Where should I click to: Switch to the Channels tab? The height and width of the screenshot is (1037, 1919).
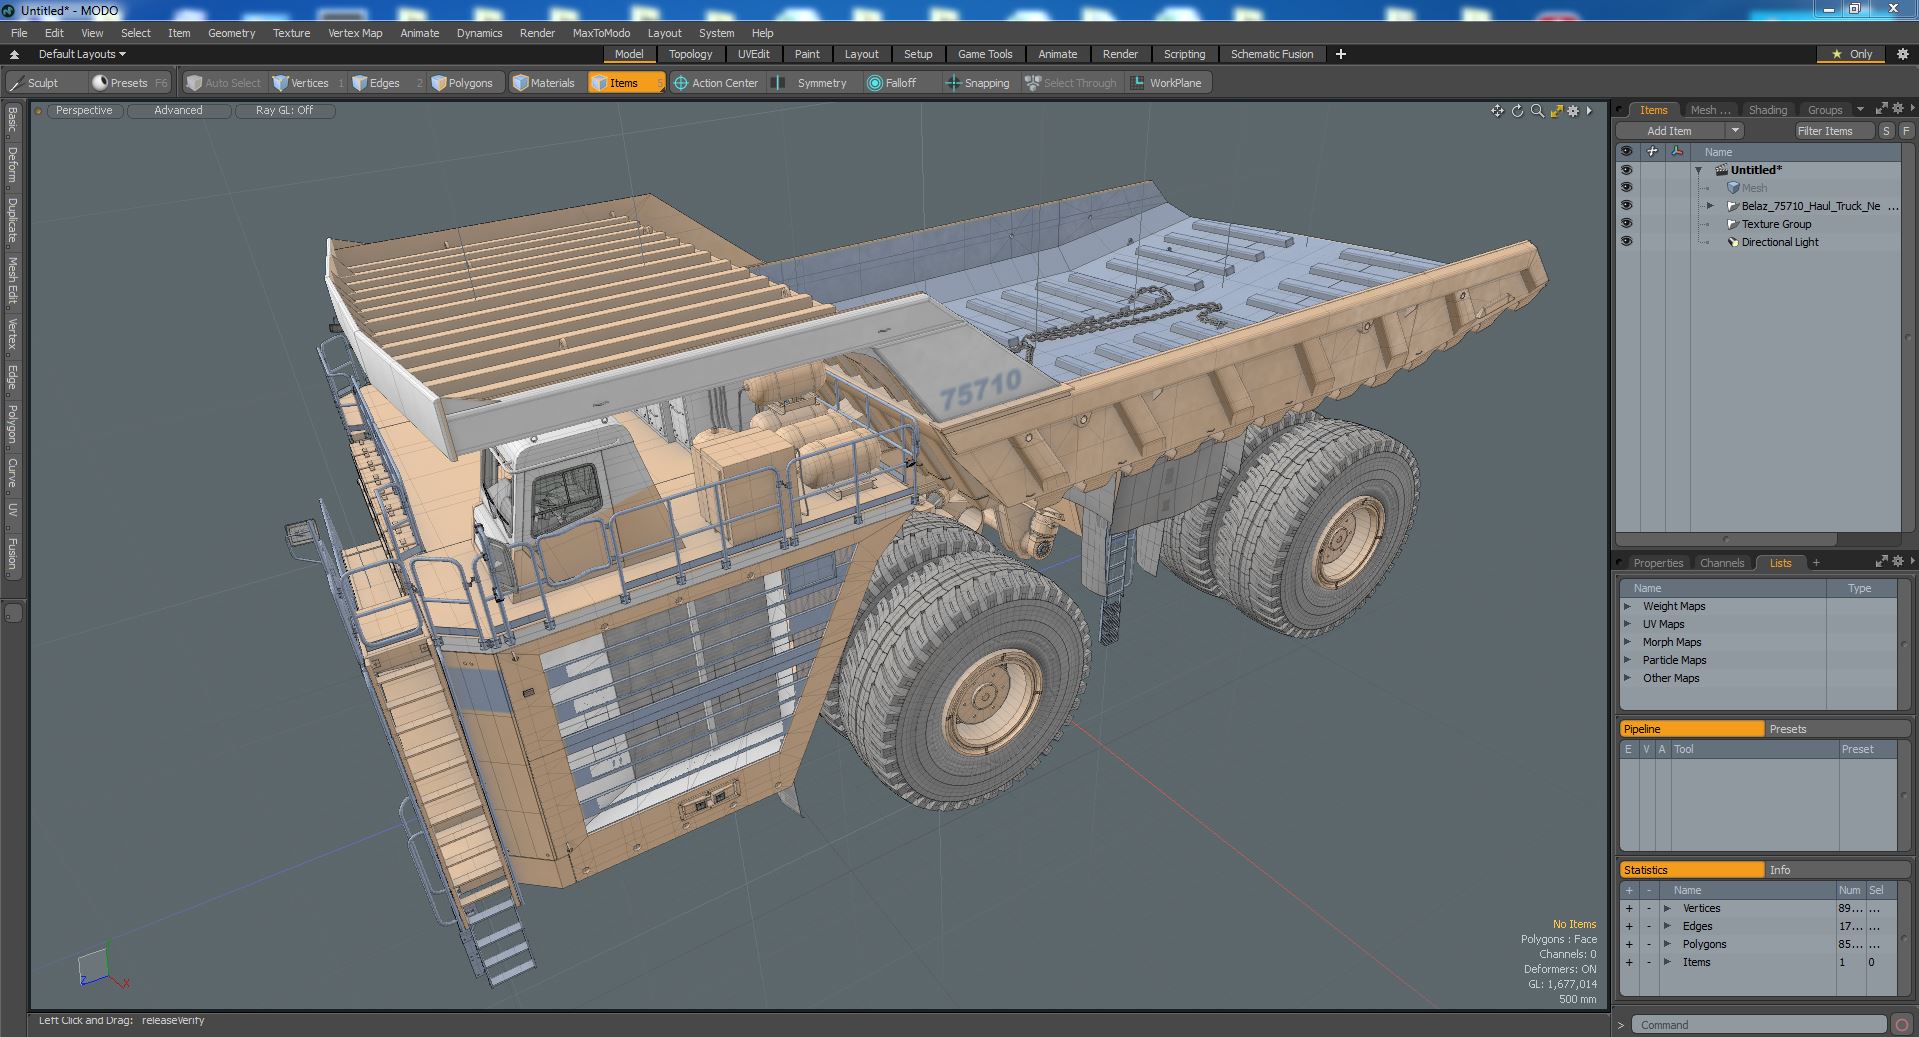[x=1721, y=563]
